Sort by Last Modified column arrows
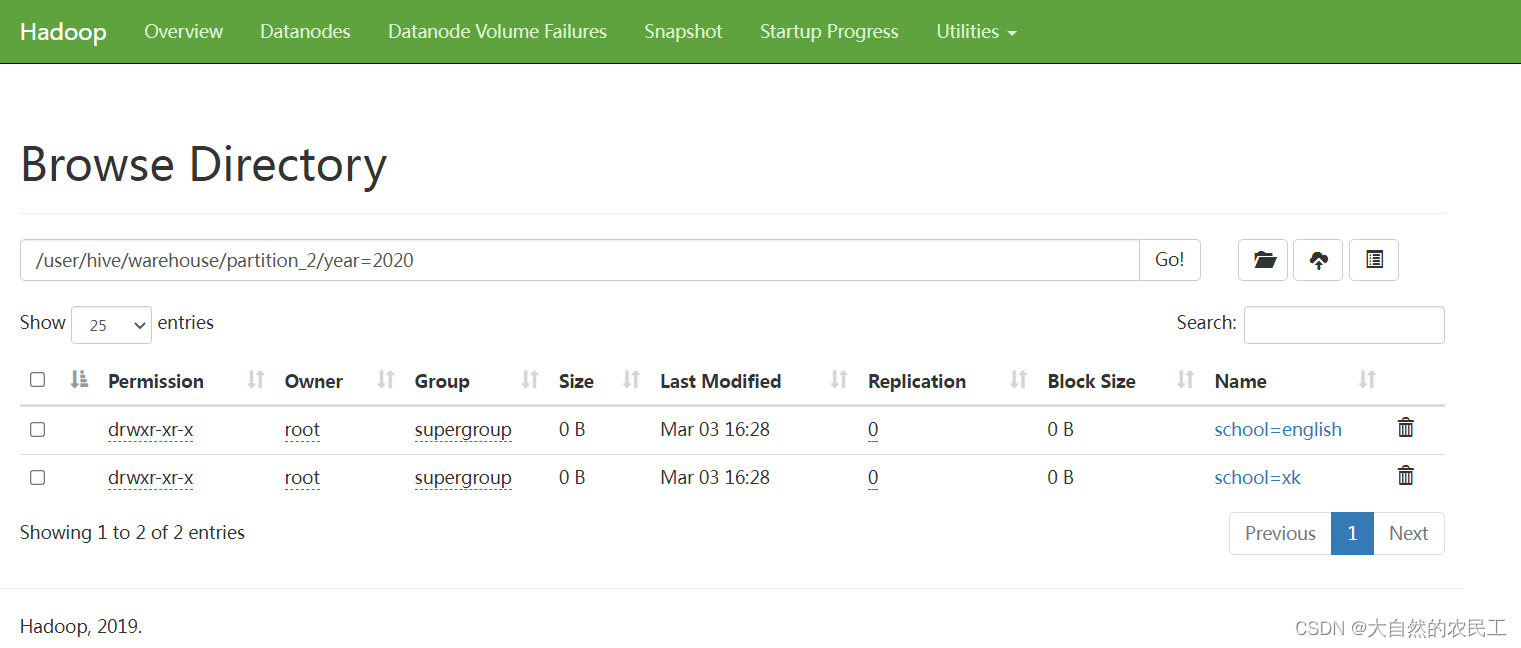The height and width of the screenshot is (648, 1521). click(x=839, y=380)
